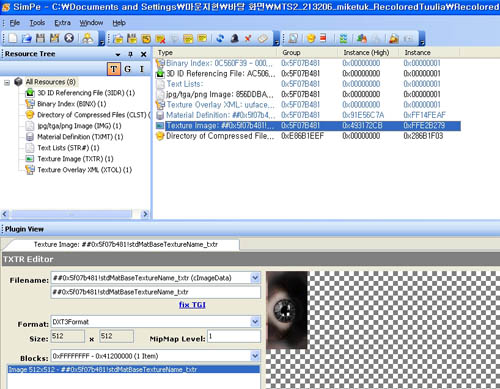Image resolution: width=500 pixels, height=389 pixels.
Task: Select Binary Index (BINX) tree item
Action: (x=72, y=104)
